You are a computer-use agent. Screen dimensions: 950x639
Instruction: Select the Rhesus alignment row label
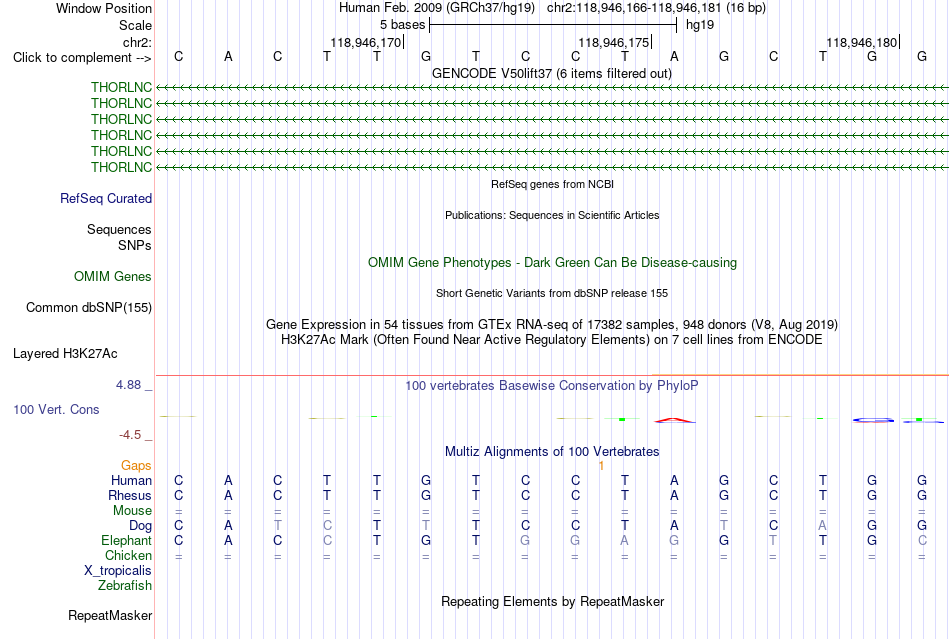pyautogui.click(x=130, y=495)
